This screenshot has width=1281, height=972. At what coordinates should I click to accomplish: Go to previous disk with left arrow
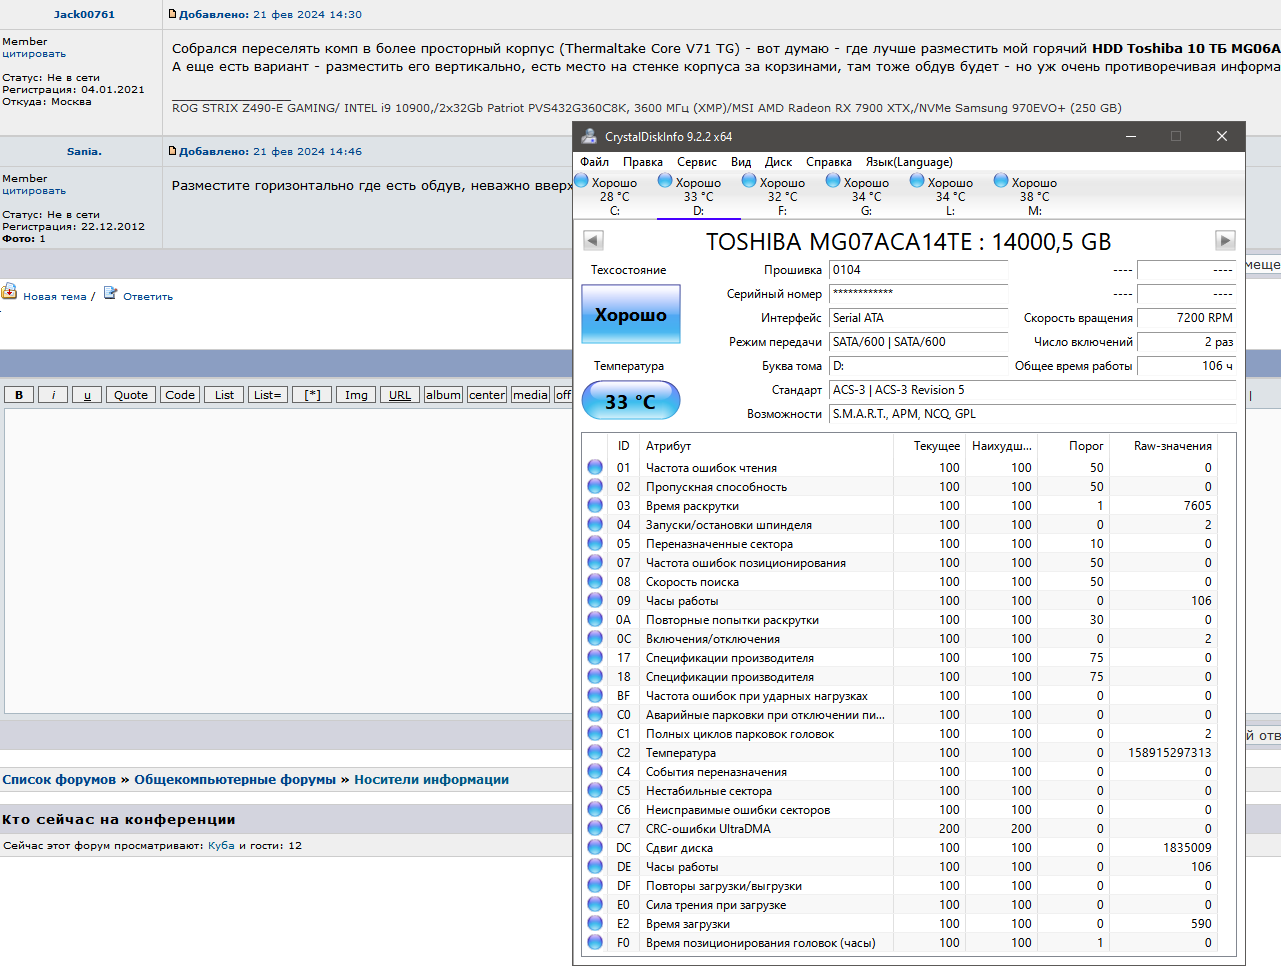[593, 240]
